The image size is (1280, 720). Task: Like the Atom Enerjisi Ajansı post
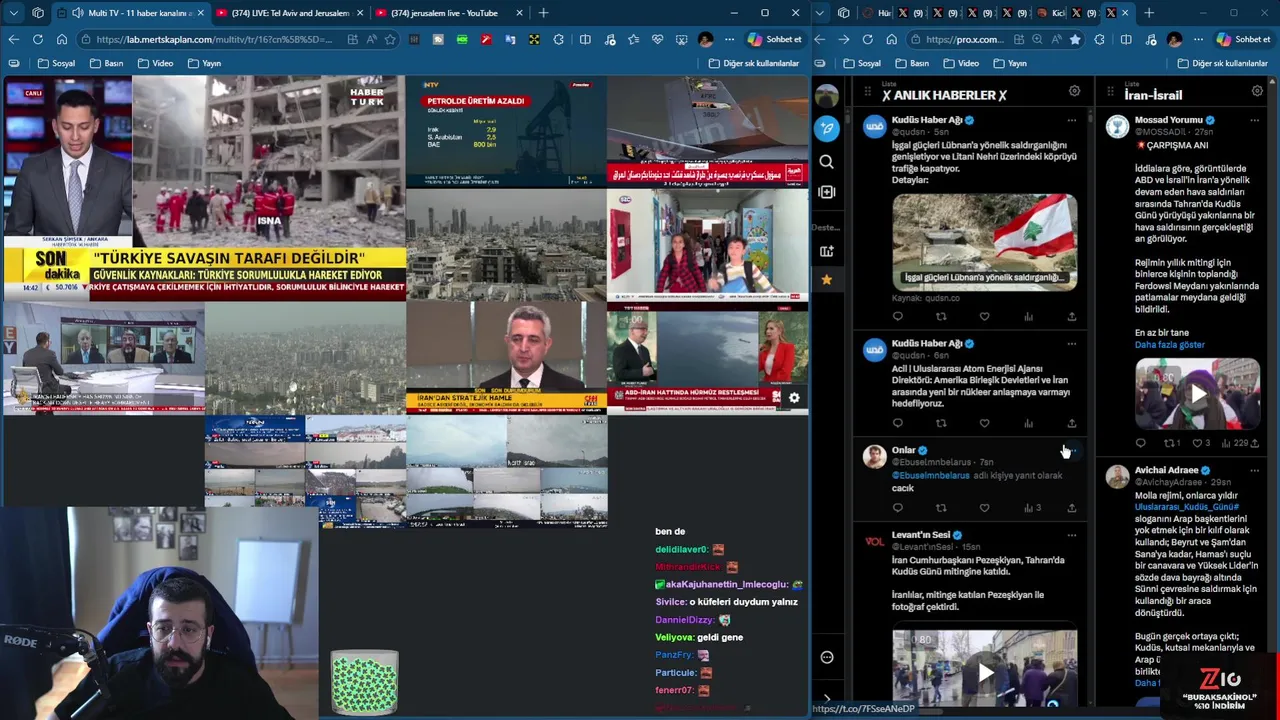[984, 423]
